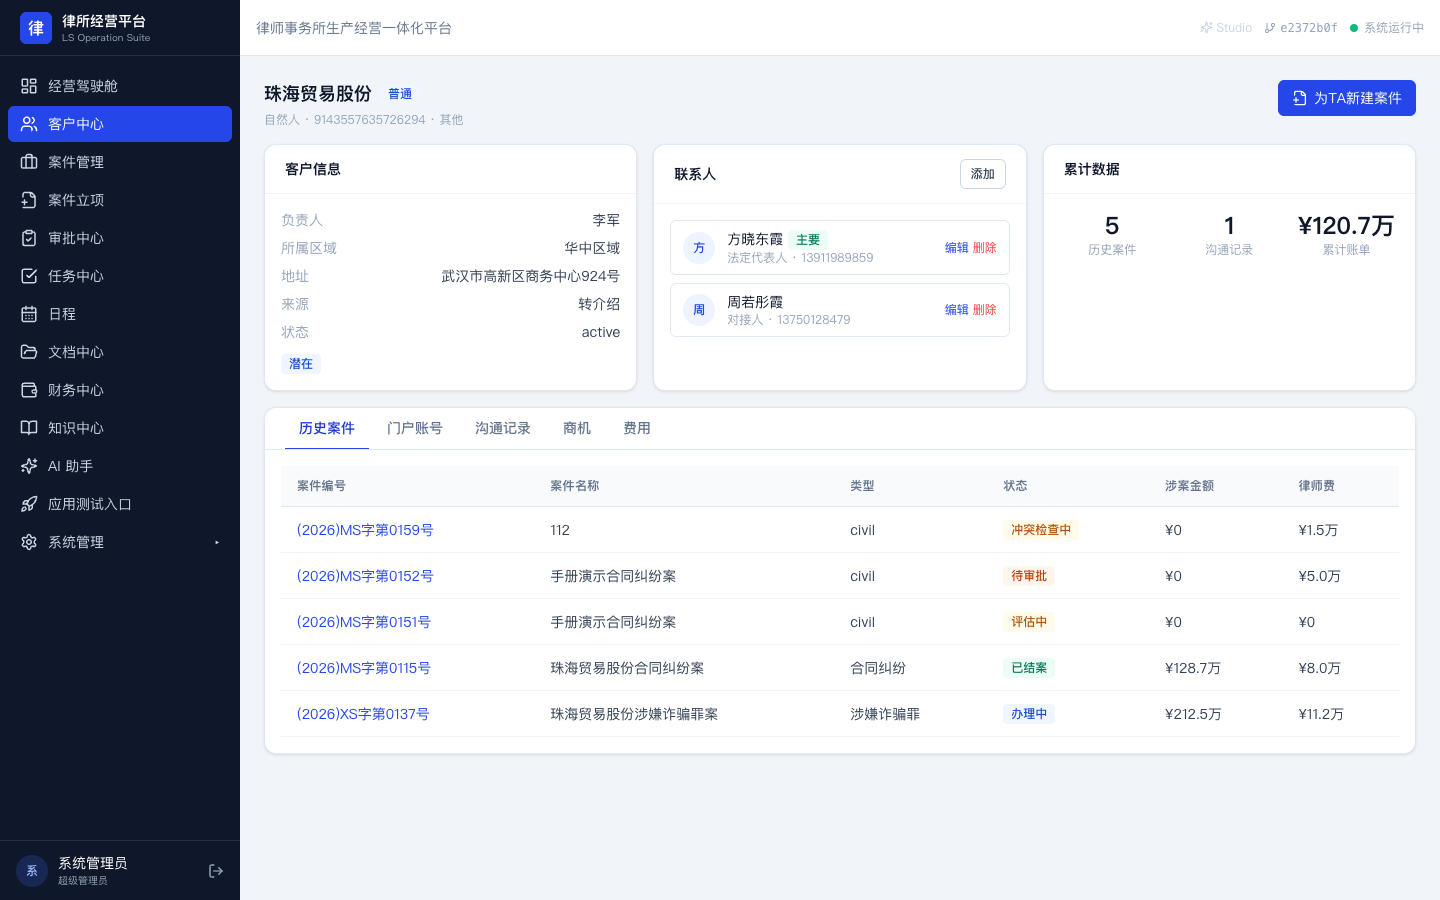Open case (2026)MS字第0159号

tap(365, 530)
